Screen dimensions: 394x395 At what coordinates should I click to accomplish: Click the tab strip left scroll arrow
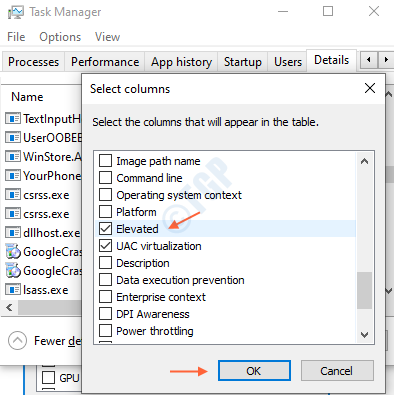pyautogui.click(x=369, y=60)
